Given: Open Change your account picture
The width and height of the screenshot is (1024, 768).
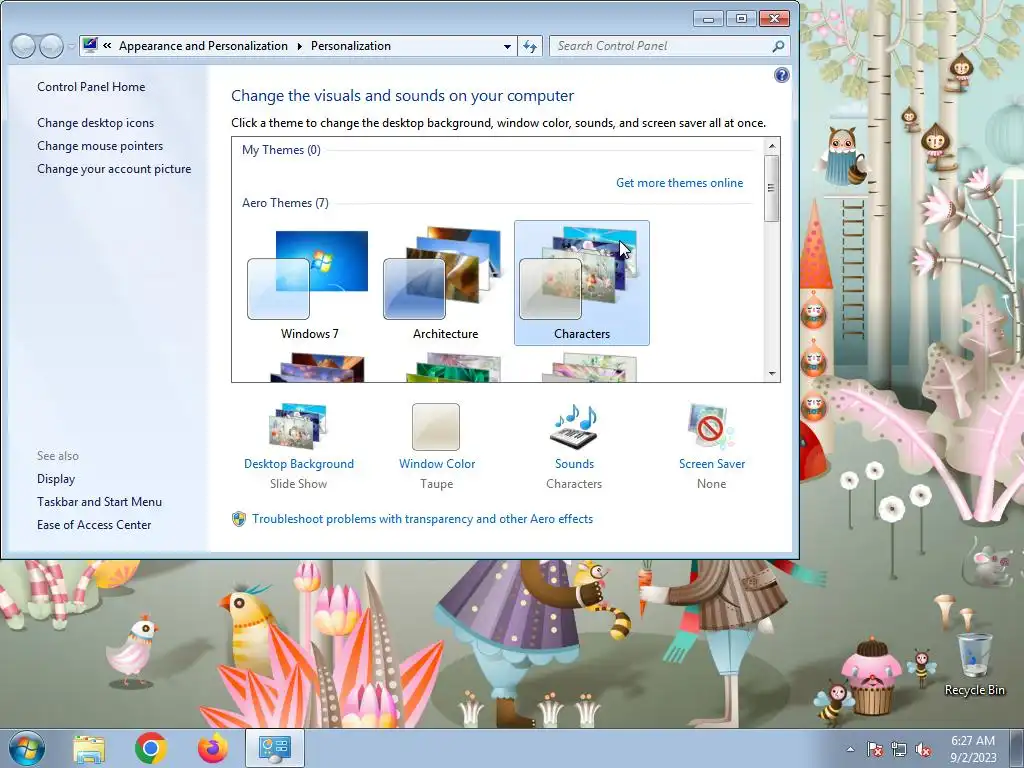Looking at the screenshot, I should tap(114, 168).
